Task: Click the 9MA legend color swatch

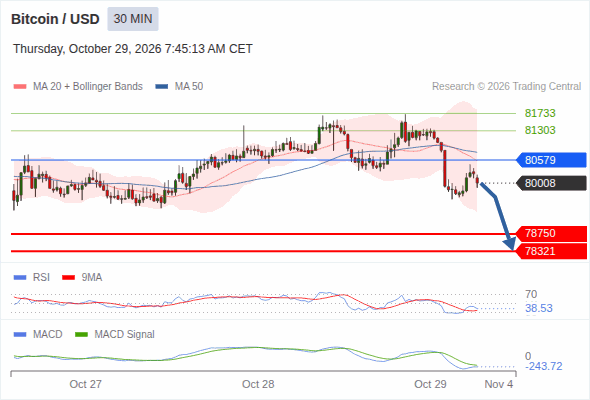Action: point(68,278)
